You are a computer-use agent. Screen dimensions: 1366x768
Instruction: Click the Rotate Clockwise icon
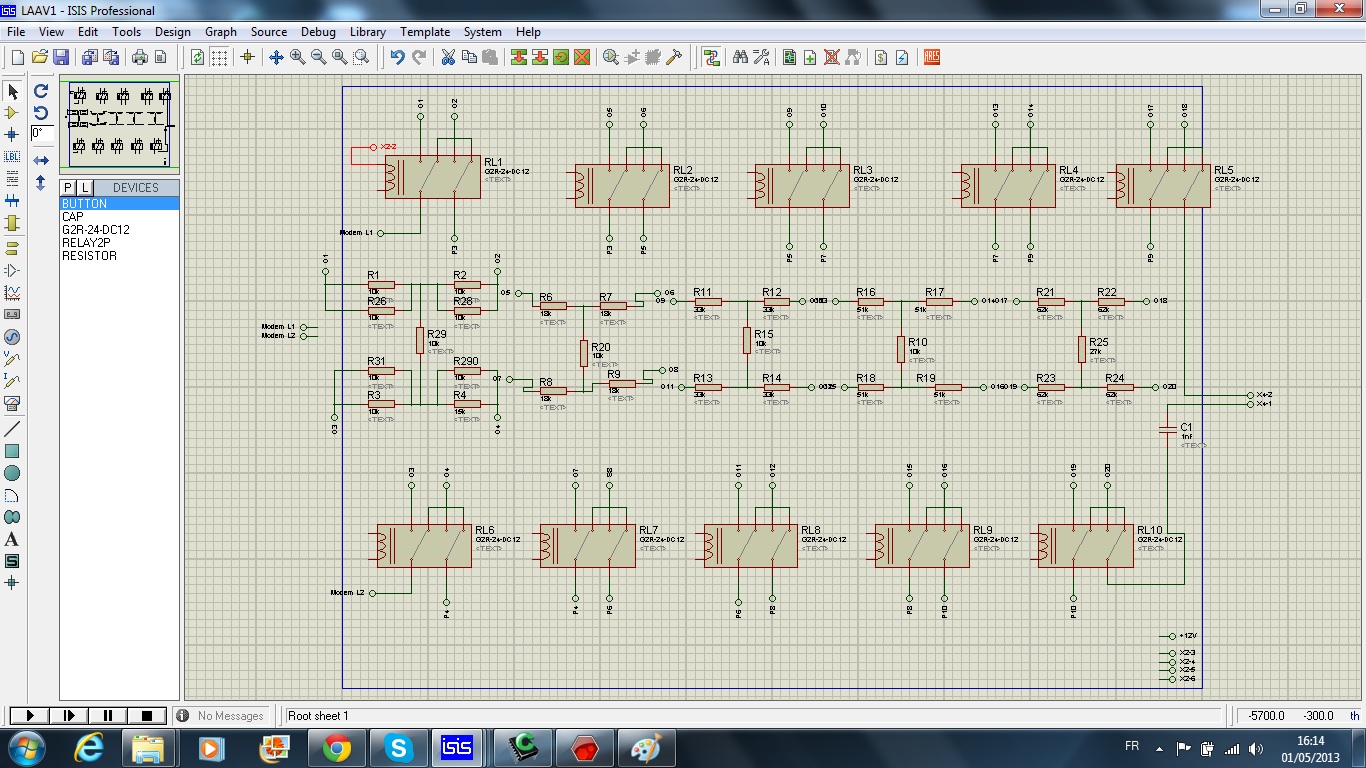41,91
